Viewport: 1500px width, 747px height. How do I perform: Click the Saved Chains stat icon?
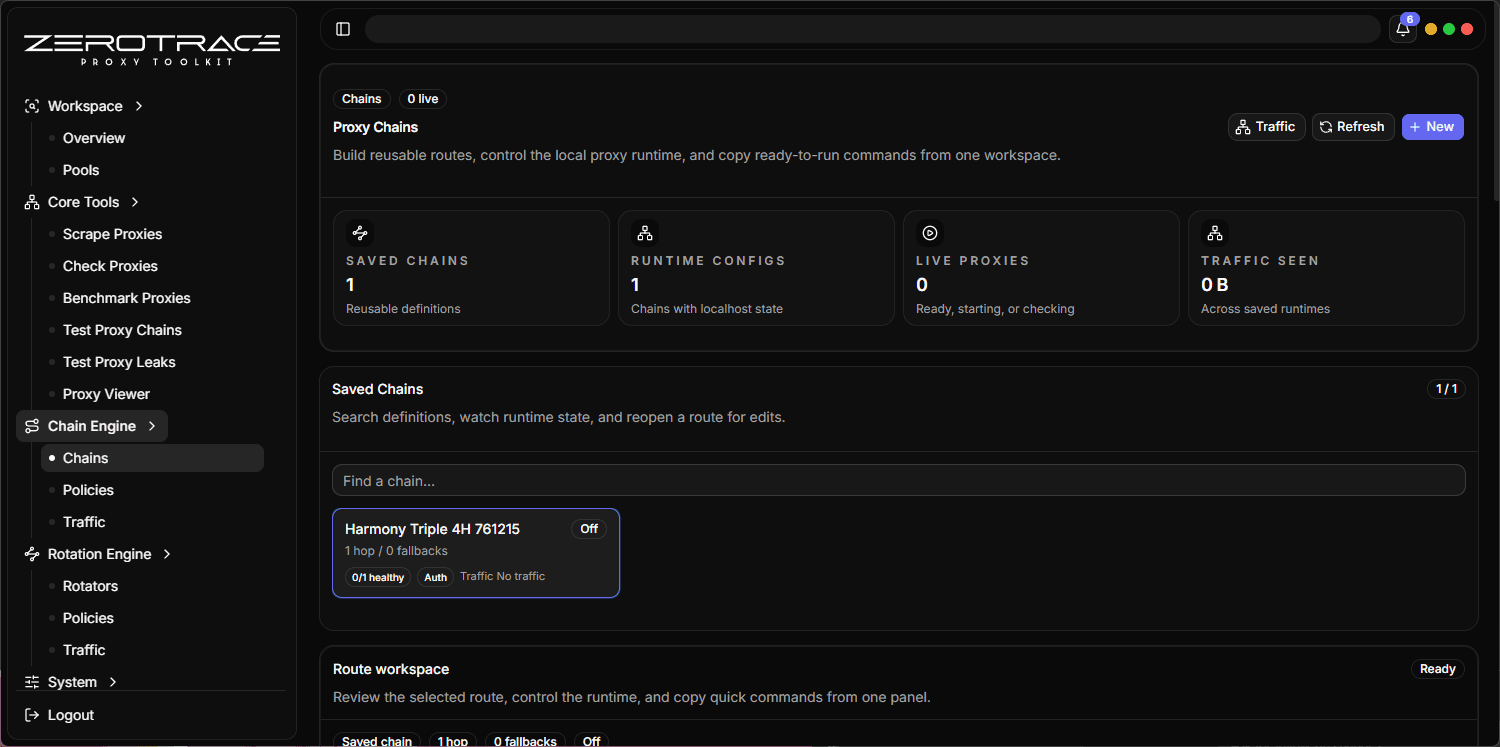tap(360, 233)
